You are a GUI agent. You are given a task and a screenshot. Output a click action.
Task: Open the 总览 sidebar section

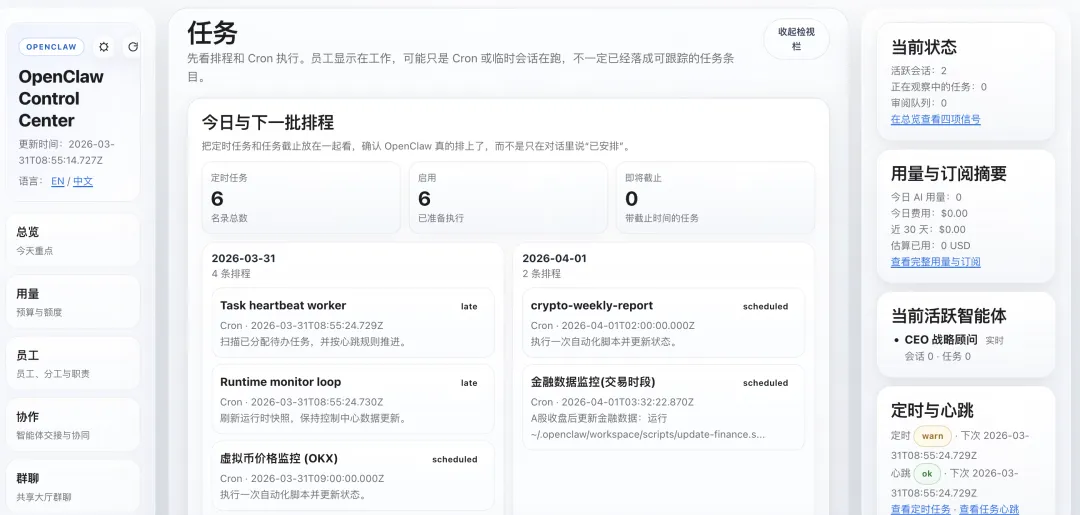72,240
